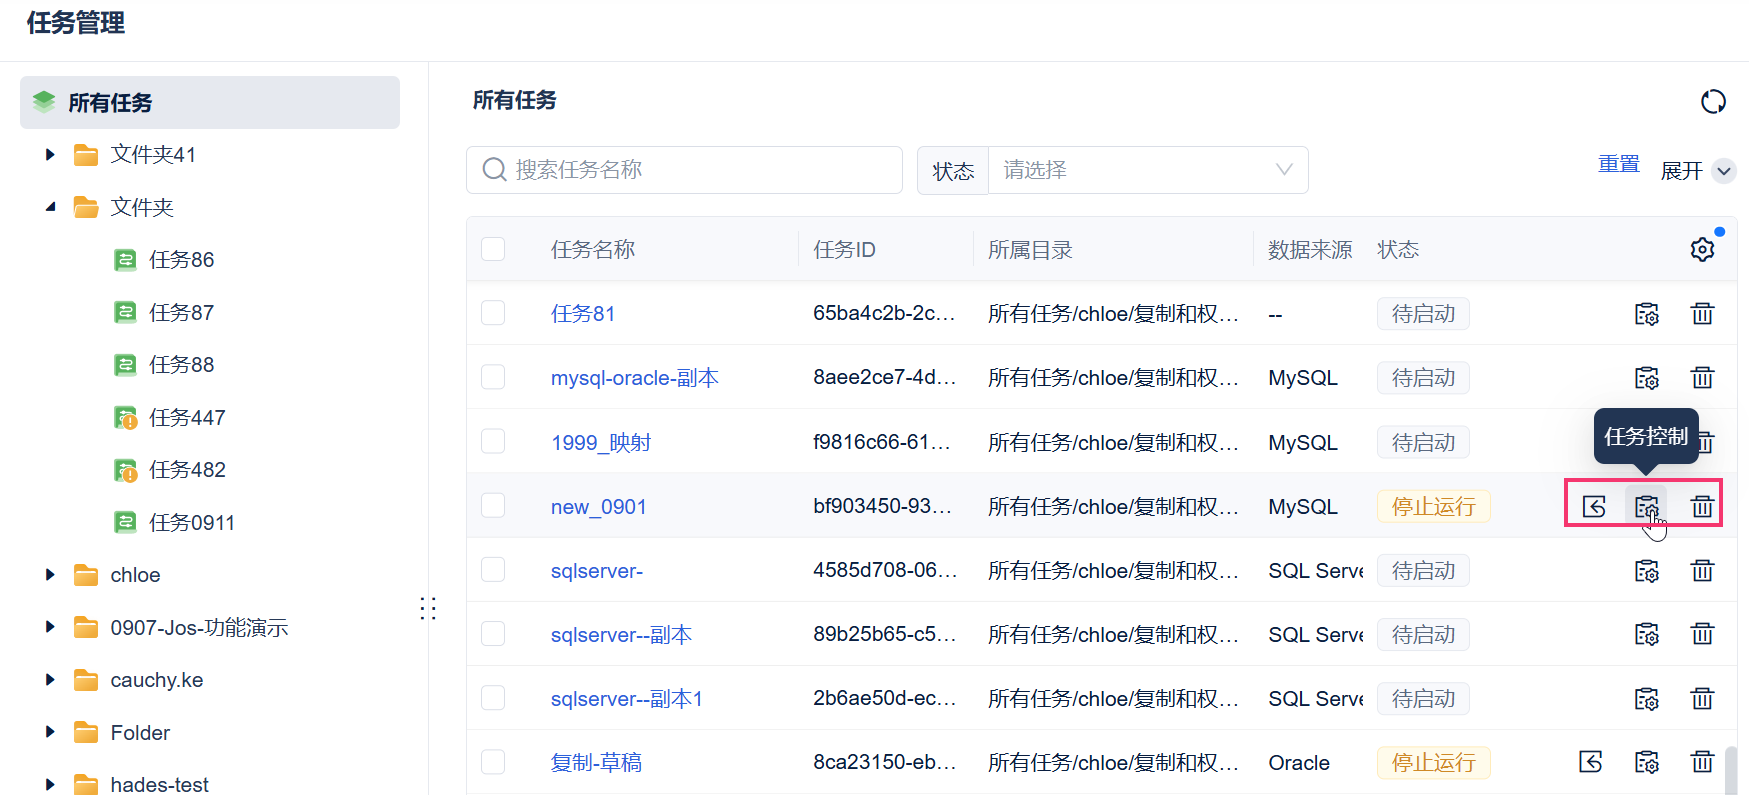This screenshot has width=1749, height=795.
Task: Open task control for mysql-oracle-副本
Action: tap(1646, 378)
